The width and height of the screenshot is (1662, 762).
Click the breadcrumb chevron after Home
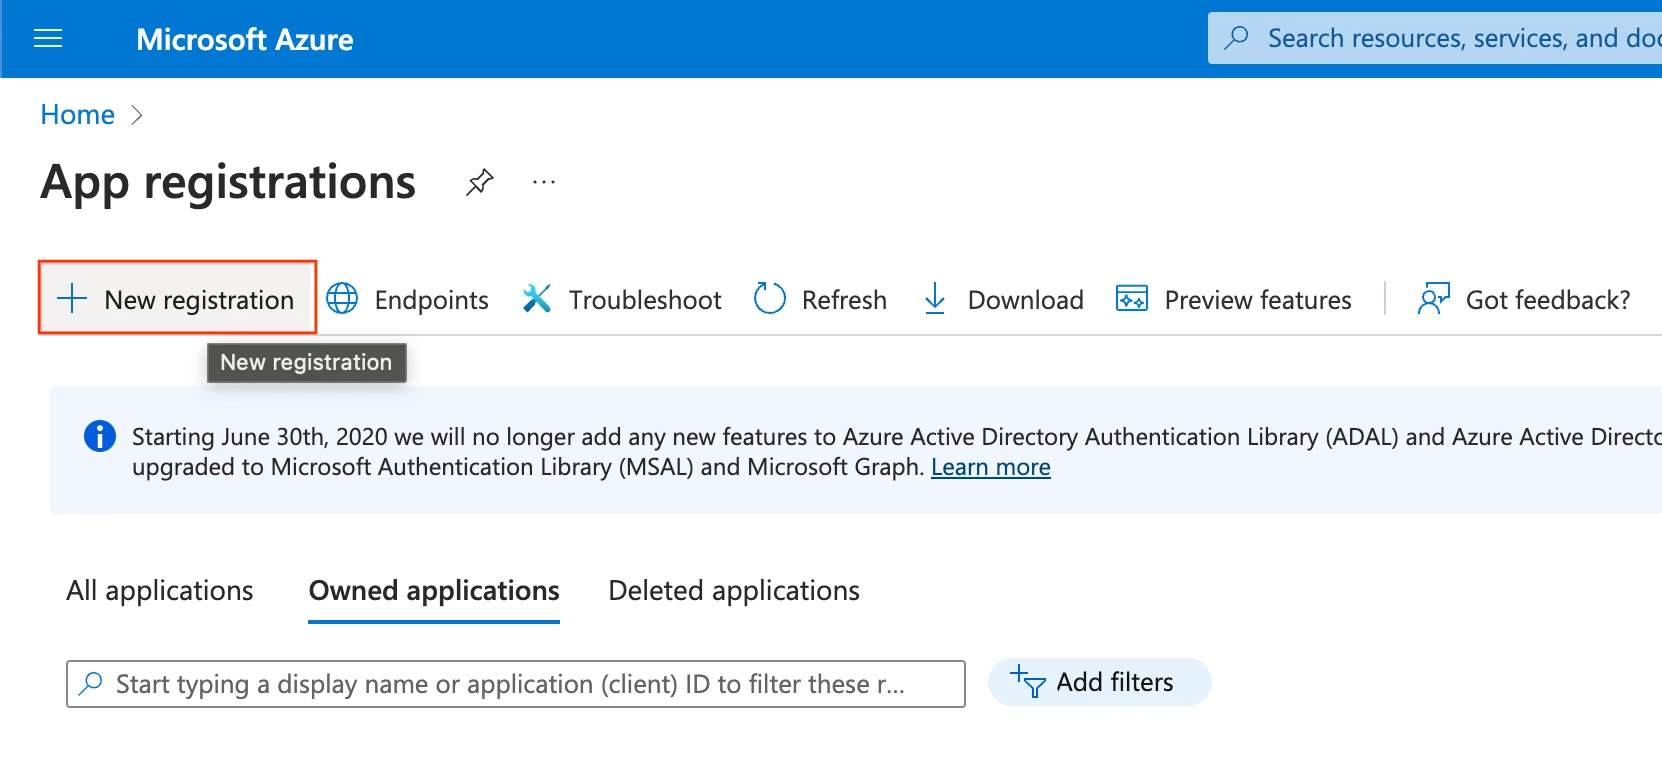point(137,115)
